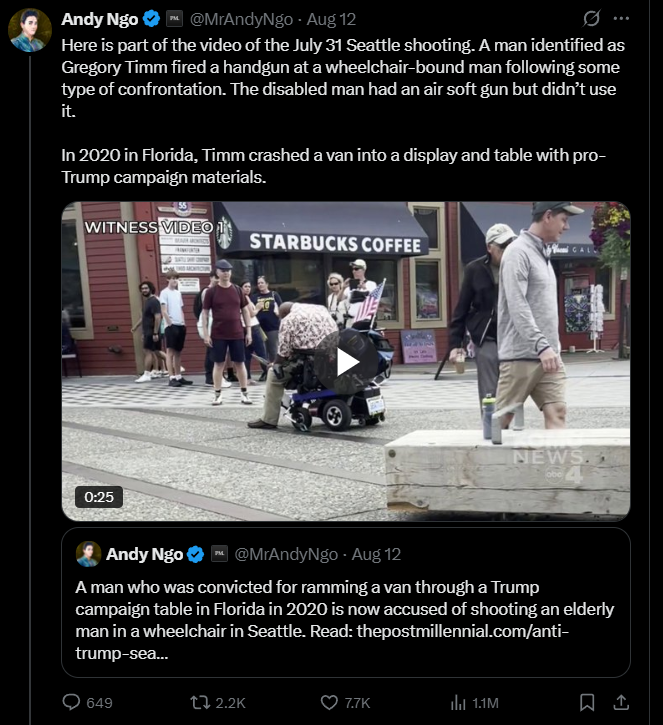Click the repost icon showing 2.2K
This screenshot has height=725, width=663.
(x=200, y=702)
